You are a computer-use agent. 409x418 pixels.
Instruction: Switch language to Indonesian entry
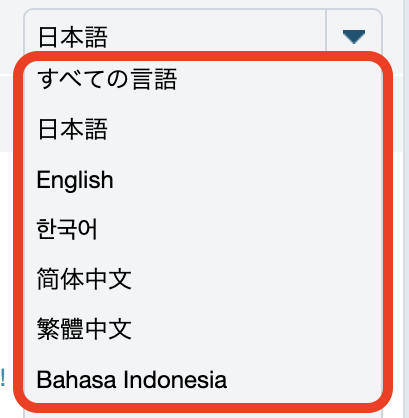click(x=203, y=379)
